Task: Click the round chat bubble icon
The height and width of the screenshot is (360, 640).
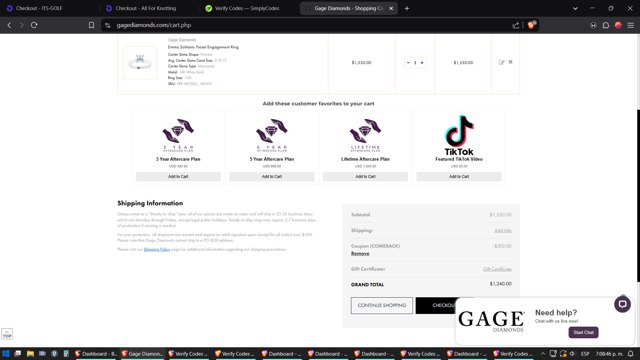Action: [622, 304]
